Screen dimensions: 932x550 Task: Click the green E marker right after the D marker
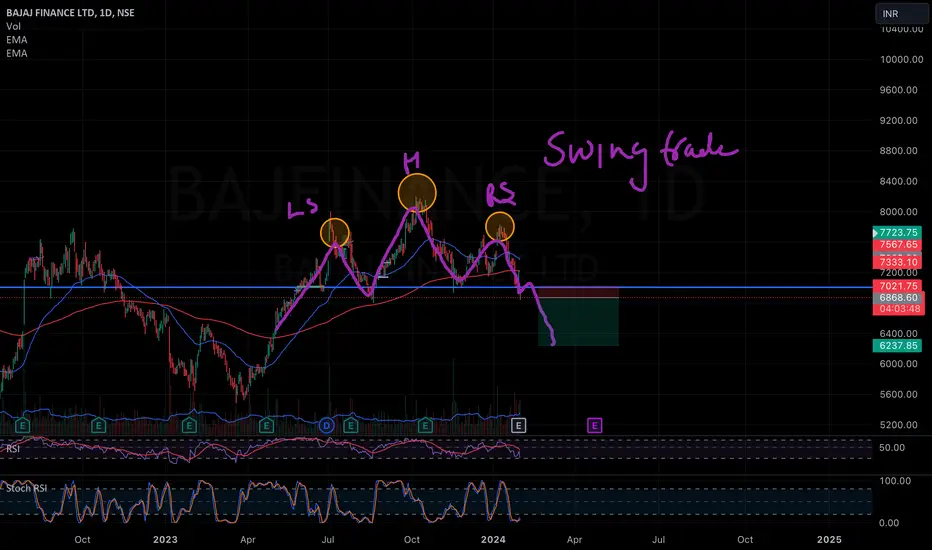(x=351, y=425)
